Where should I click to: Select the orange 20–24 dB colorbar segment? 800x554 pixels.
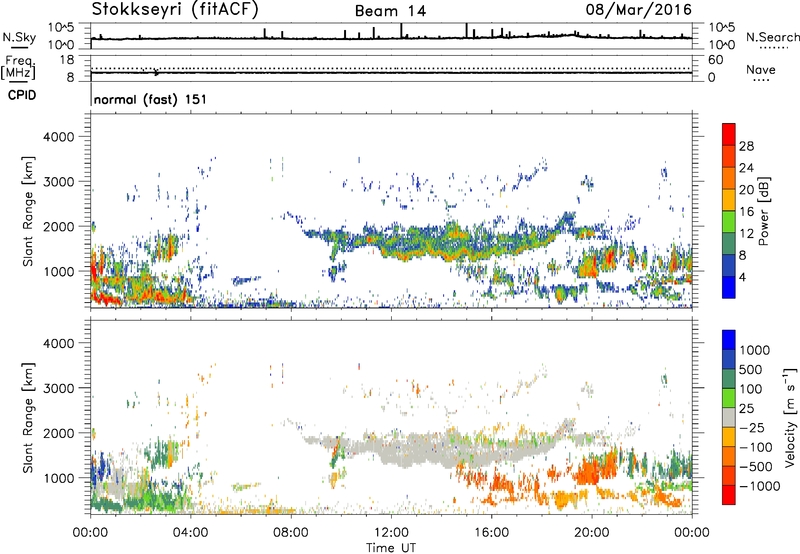pos(729,179)
